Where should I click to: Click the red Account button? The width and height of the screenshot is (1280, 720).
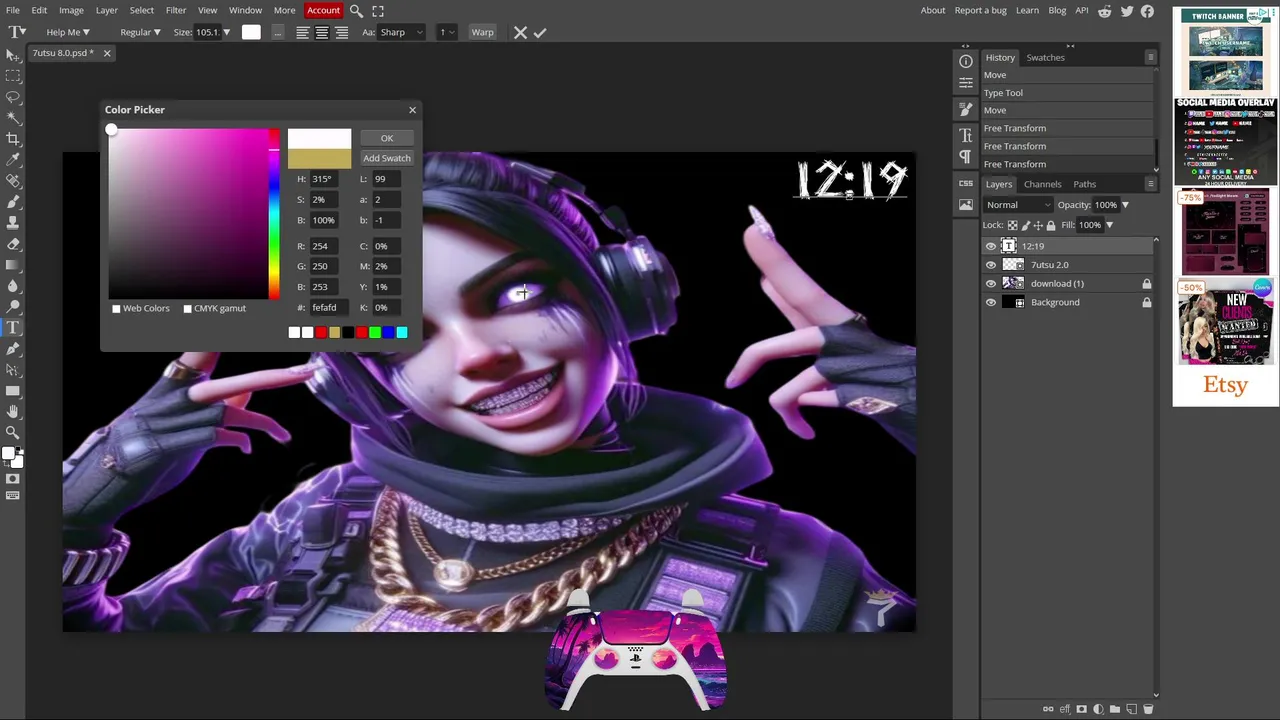coord(323,10)
